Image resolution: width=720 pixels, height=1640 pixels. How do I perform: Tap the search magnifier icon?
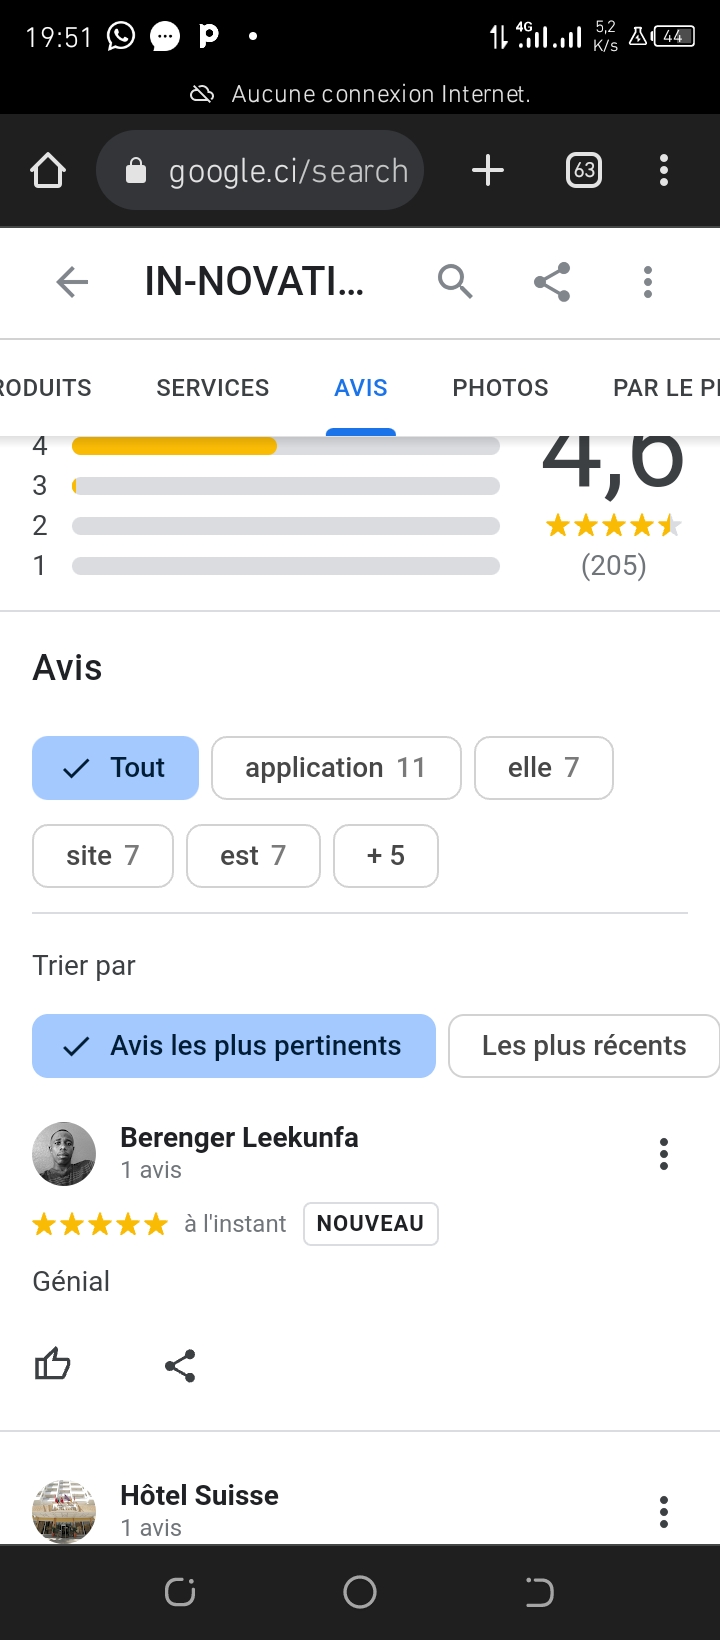[x=455, y=283]
